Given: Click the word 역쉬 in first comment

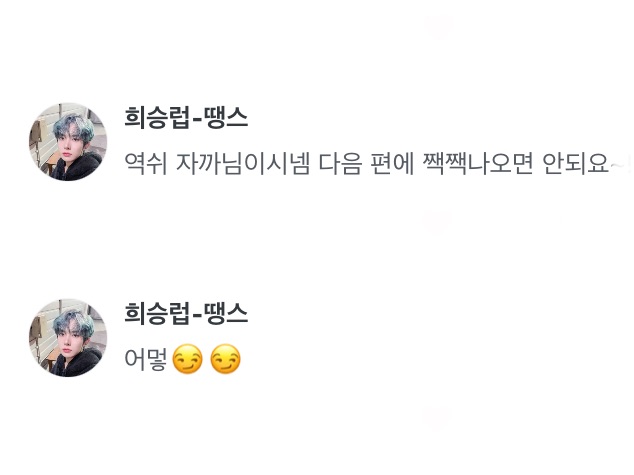Looking at the screenshot, I should click(146, 164).
